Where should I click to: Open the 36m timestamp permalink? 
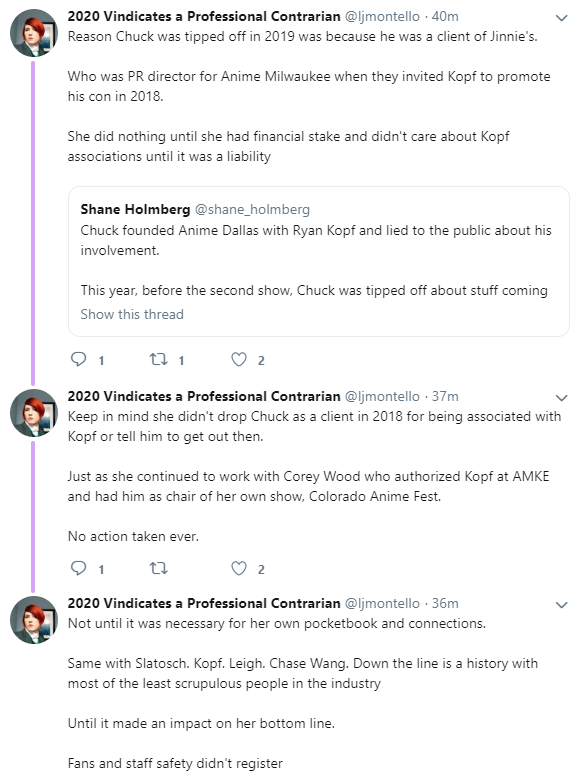445,603
